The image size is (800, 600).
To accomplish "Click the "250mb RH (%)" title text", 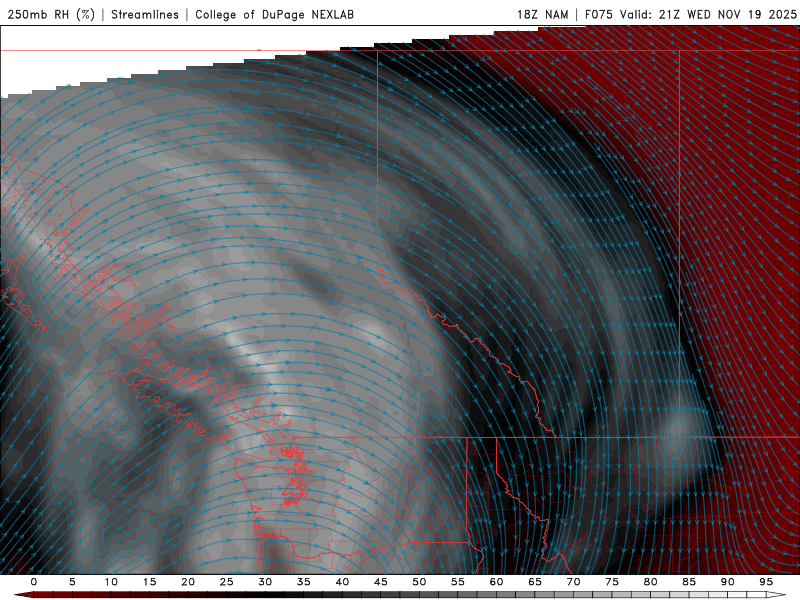I will [x=51, y=14].
